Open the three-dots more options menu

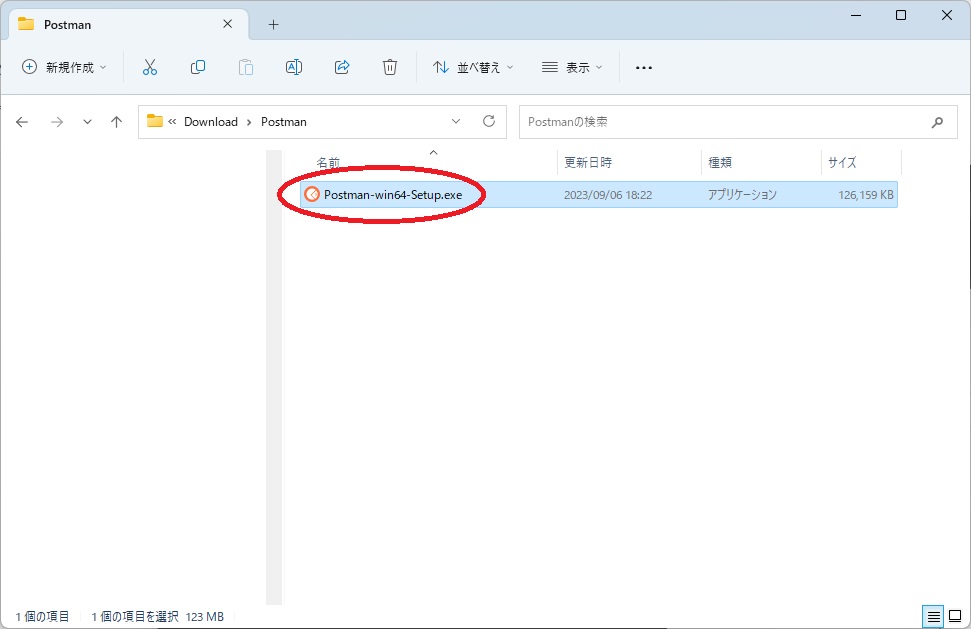(644, 67)
